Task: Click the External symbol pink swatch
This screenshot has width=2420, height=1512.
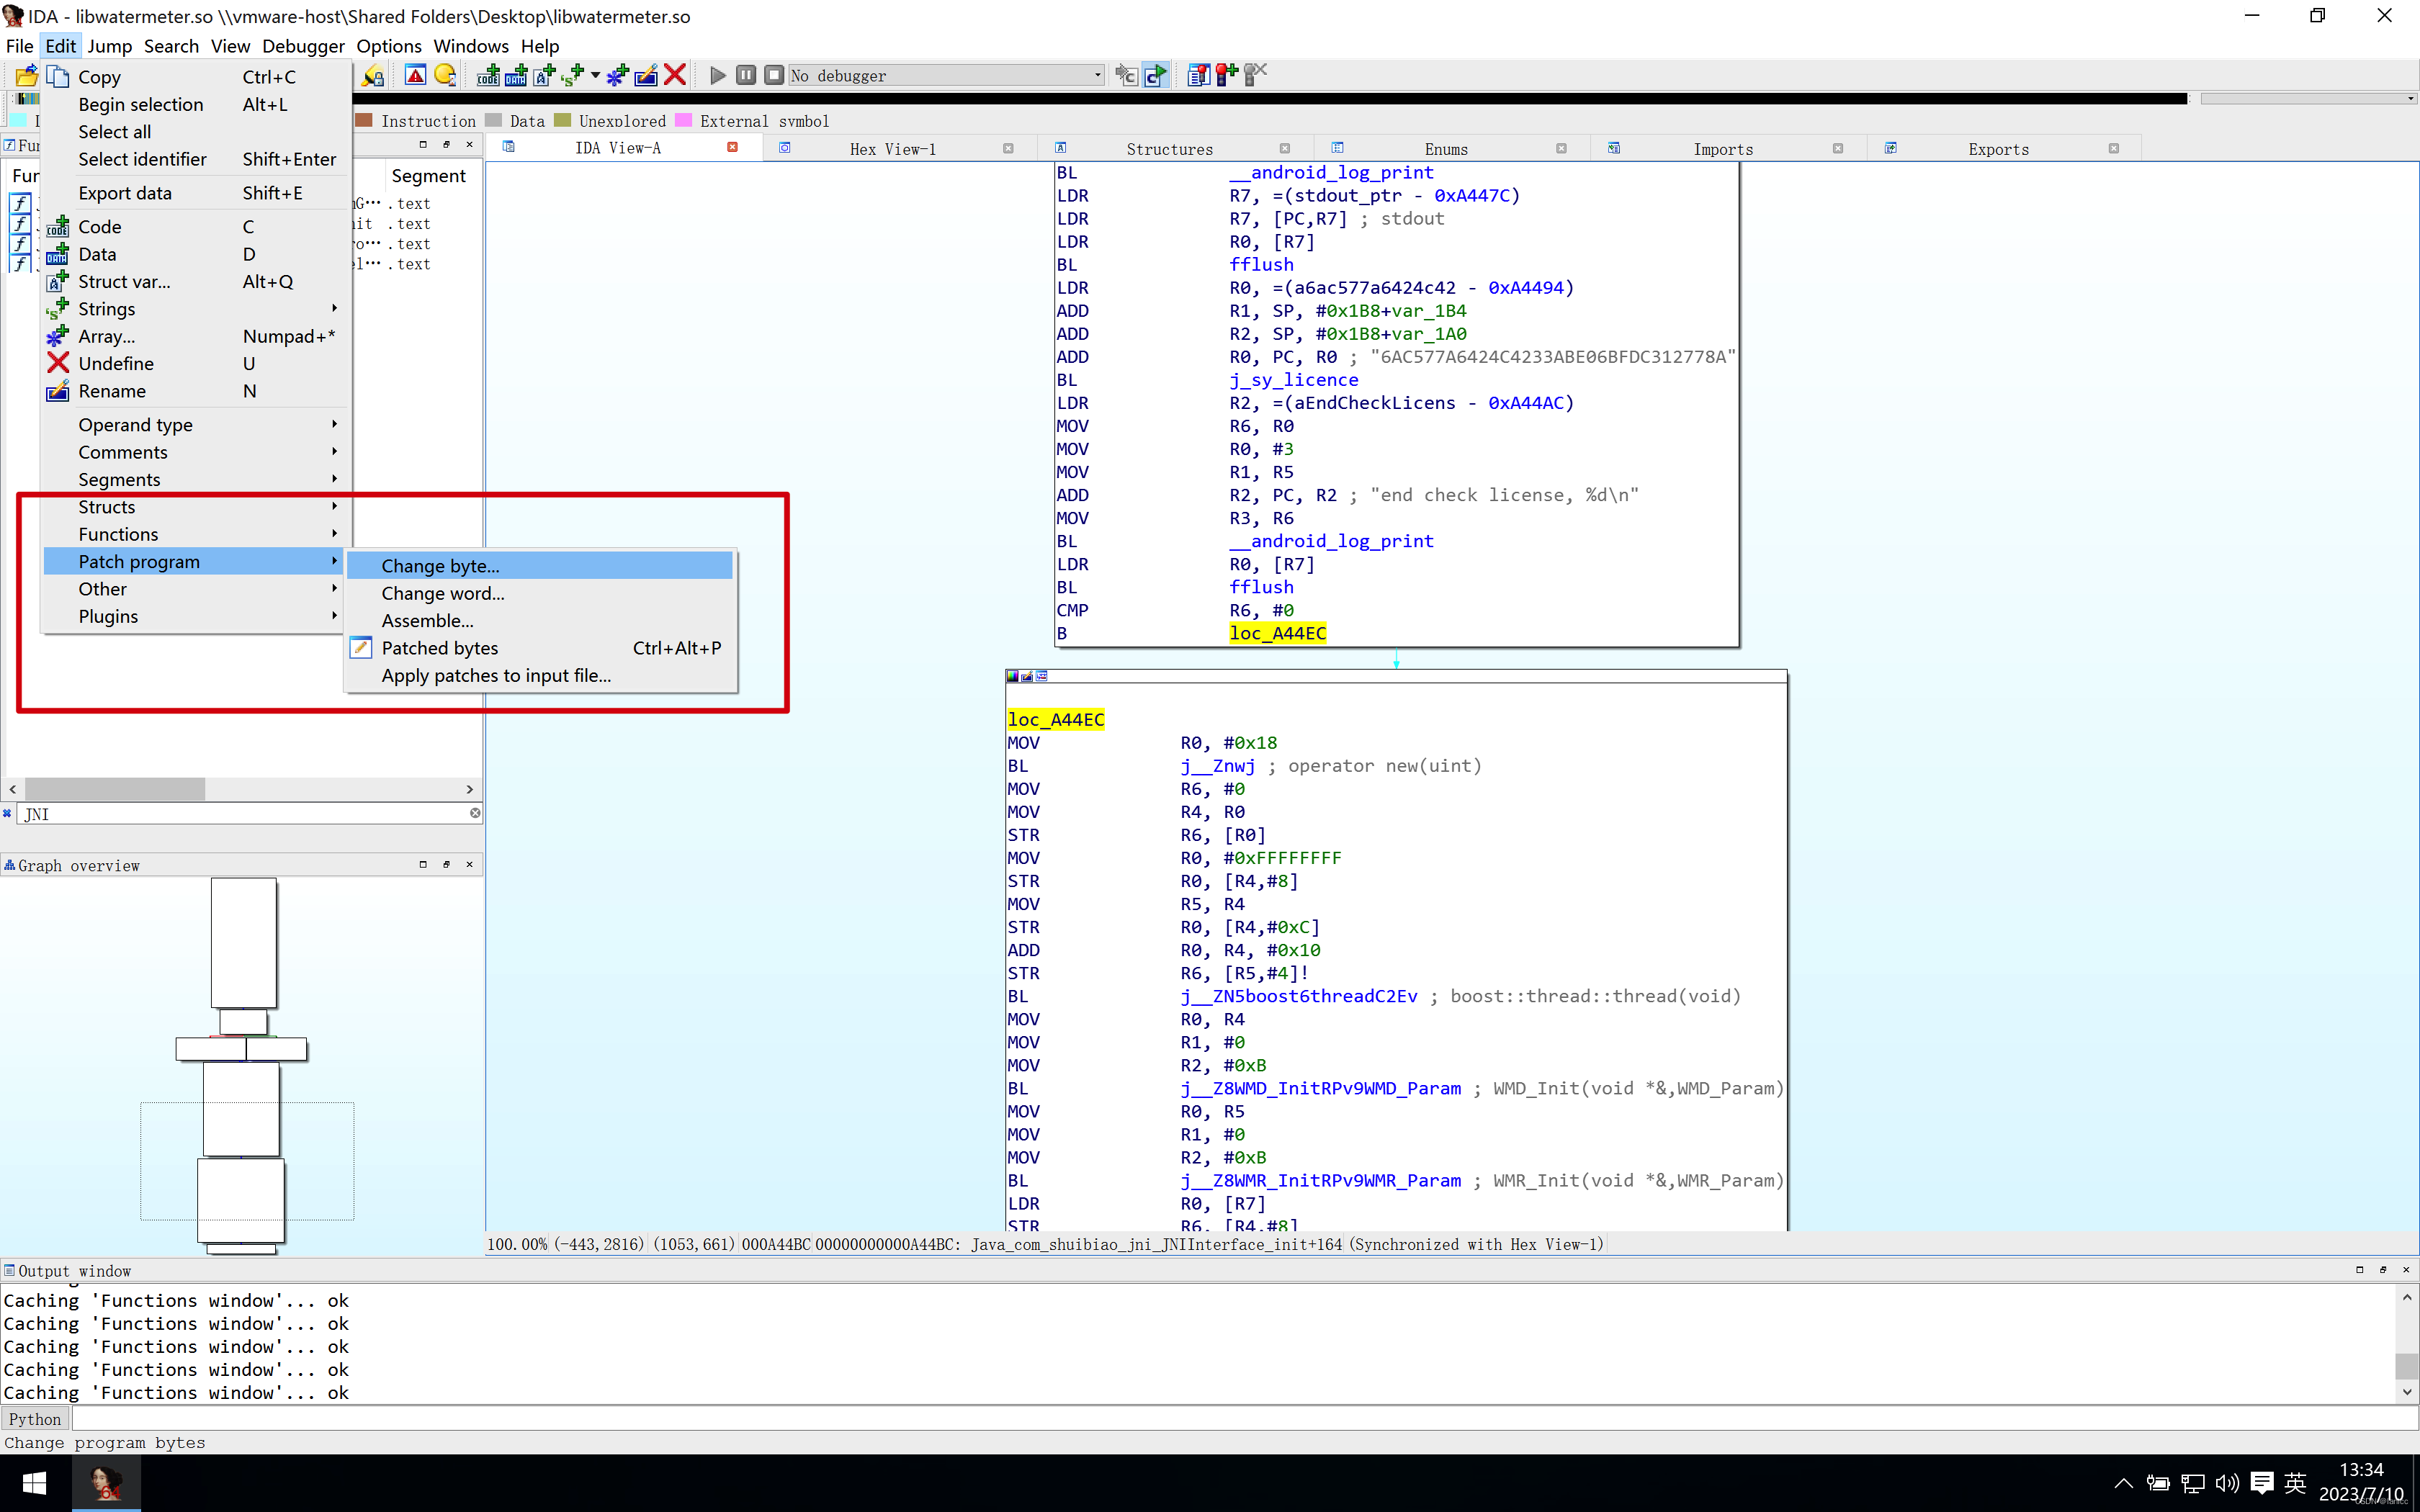Action: [x=684, y=121]
